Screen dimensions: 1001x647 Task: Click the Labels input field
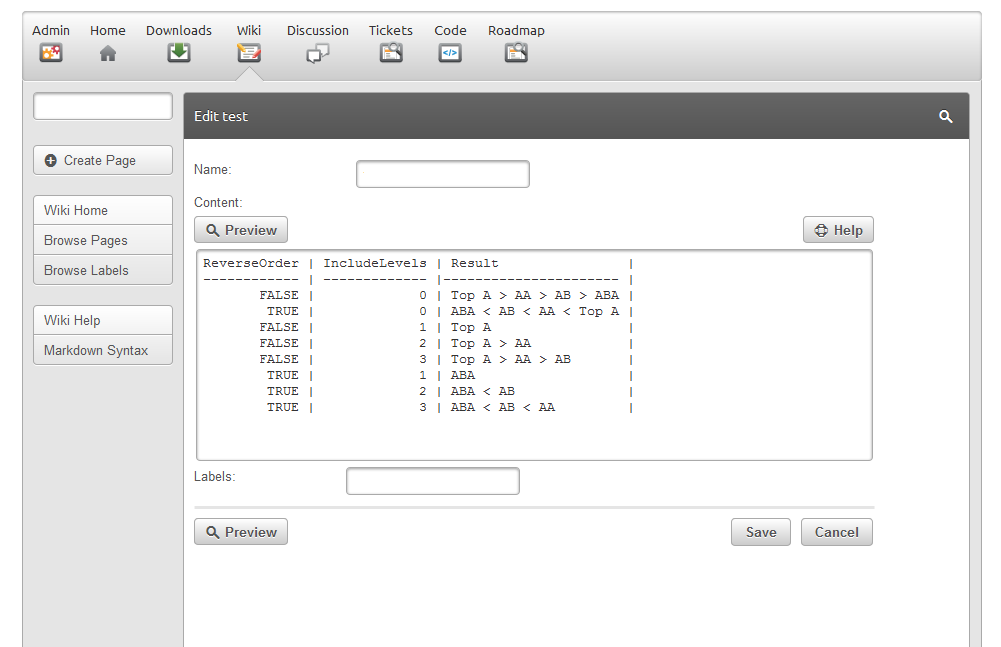[432, 481]
